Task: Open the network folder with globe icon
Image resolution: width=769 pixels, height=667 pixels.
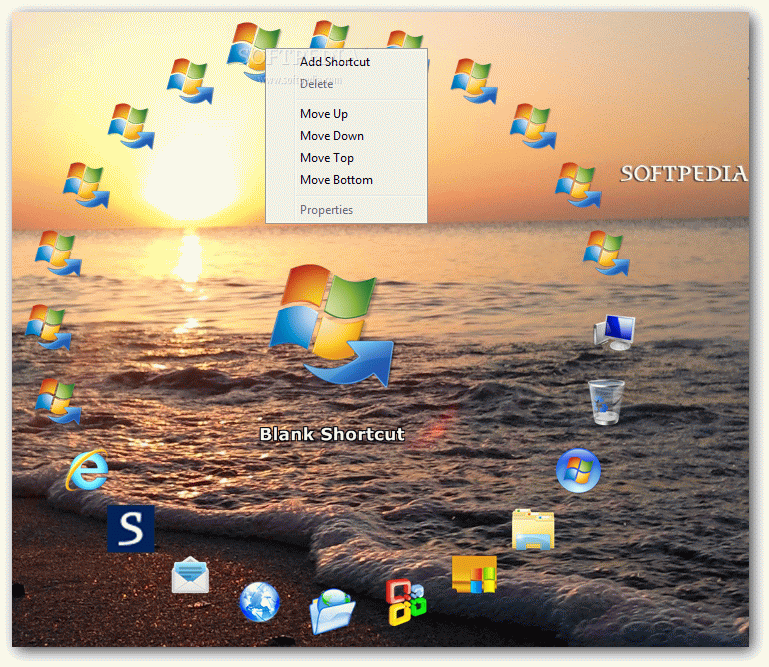Action: tap(333, 610)
